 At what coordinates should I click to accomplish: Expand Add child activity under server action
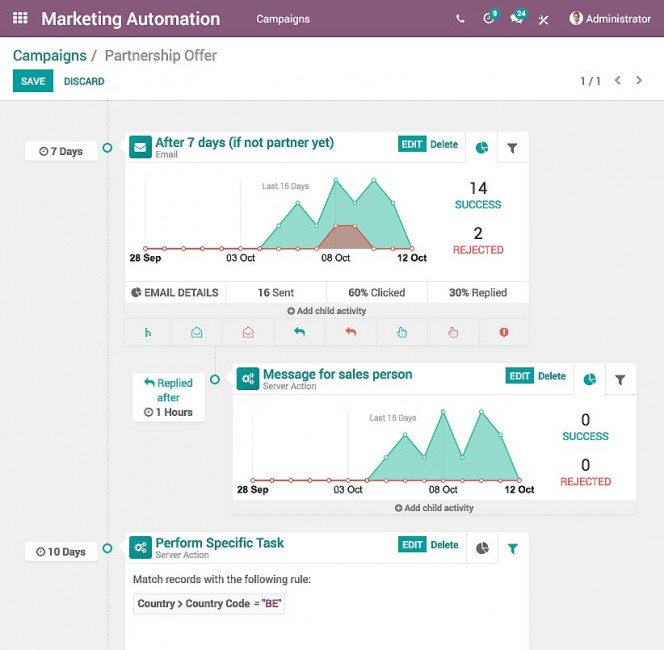pos(434,508)
